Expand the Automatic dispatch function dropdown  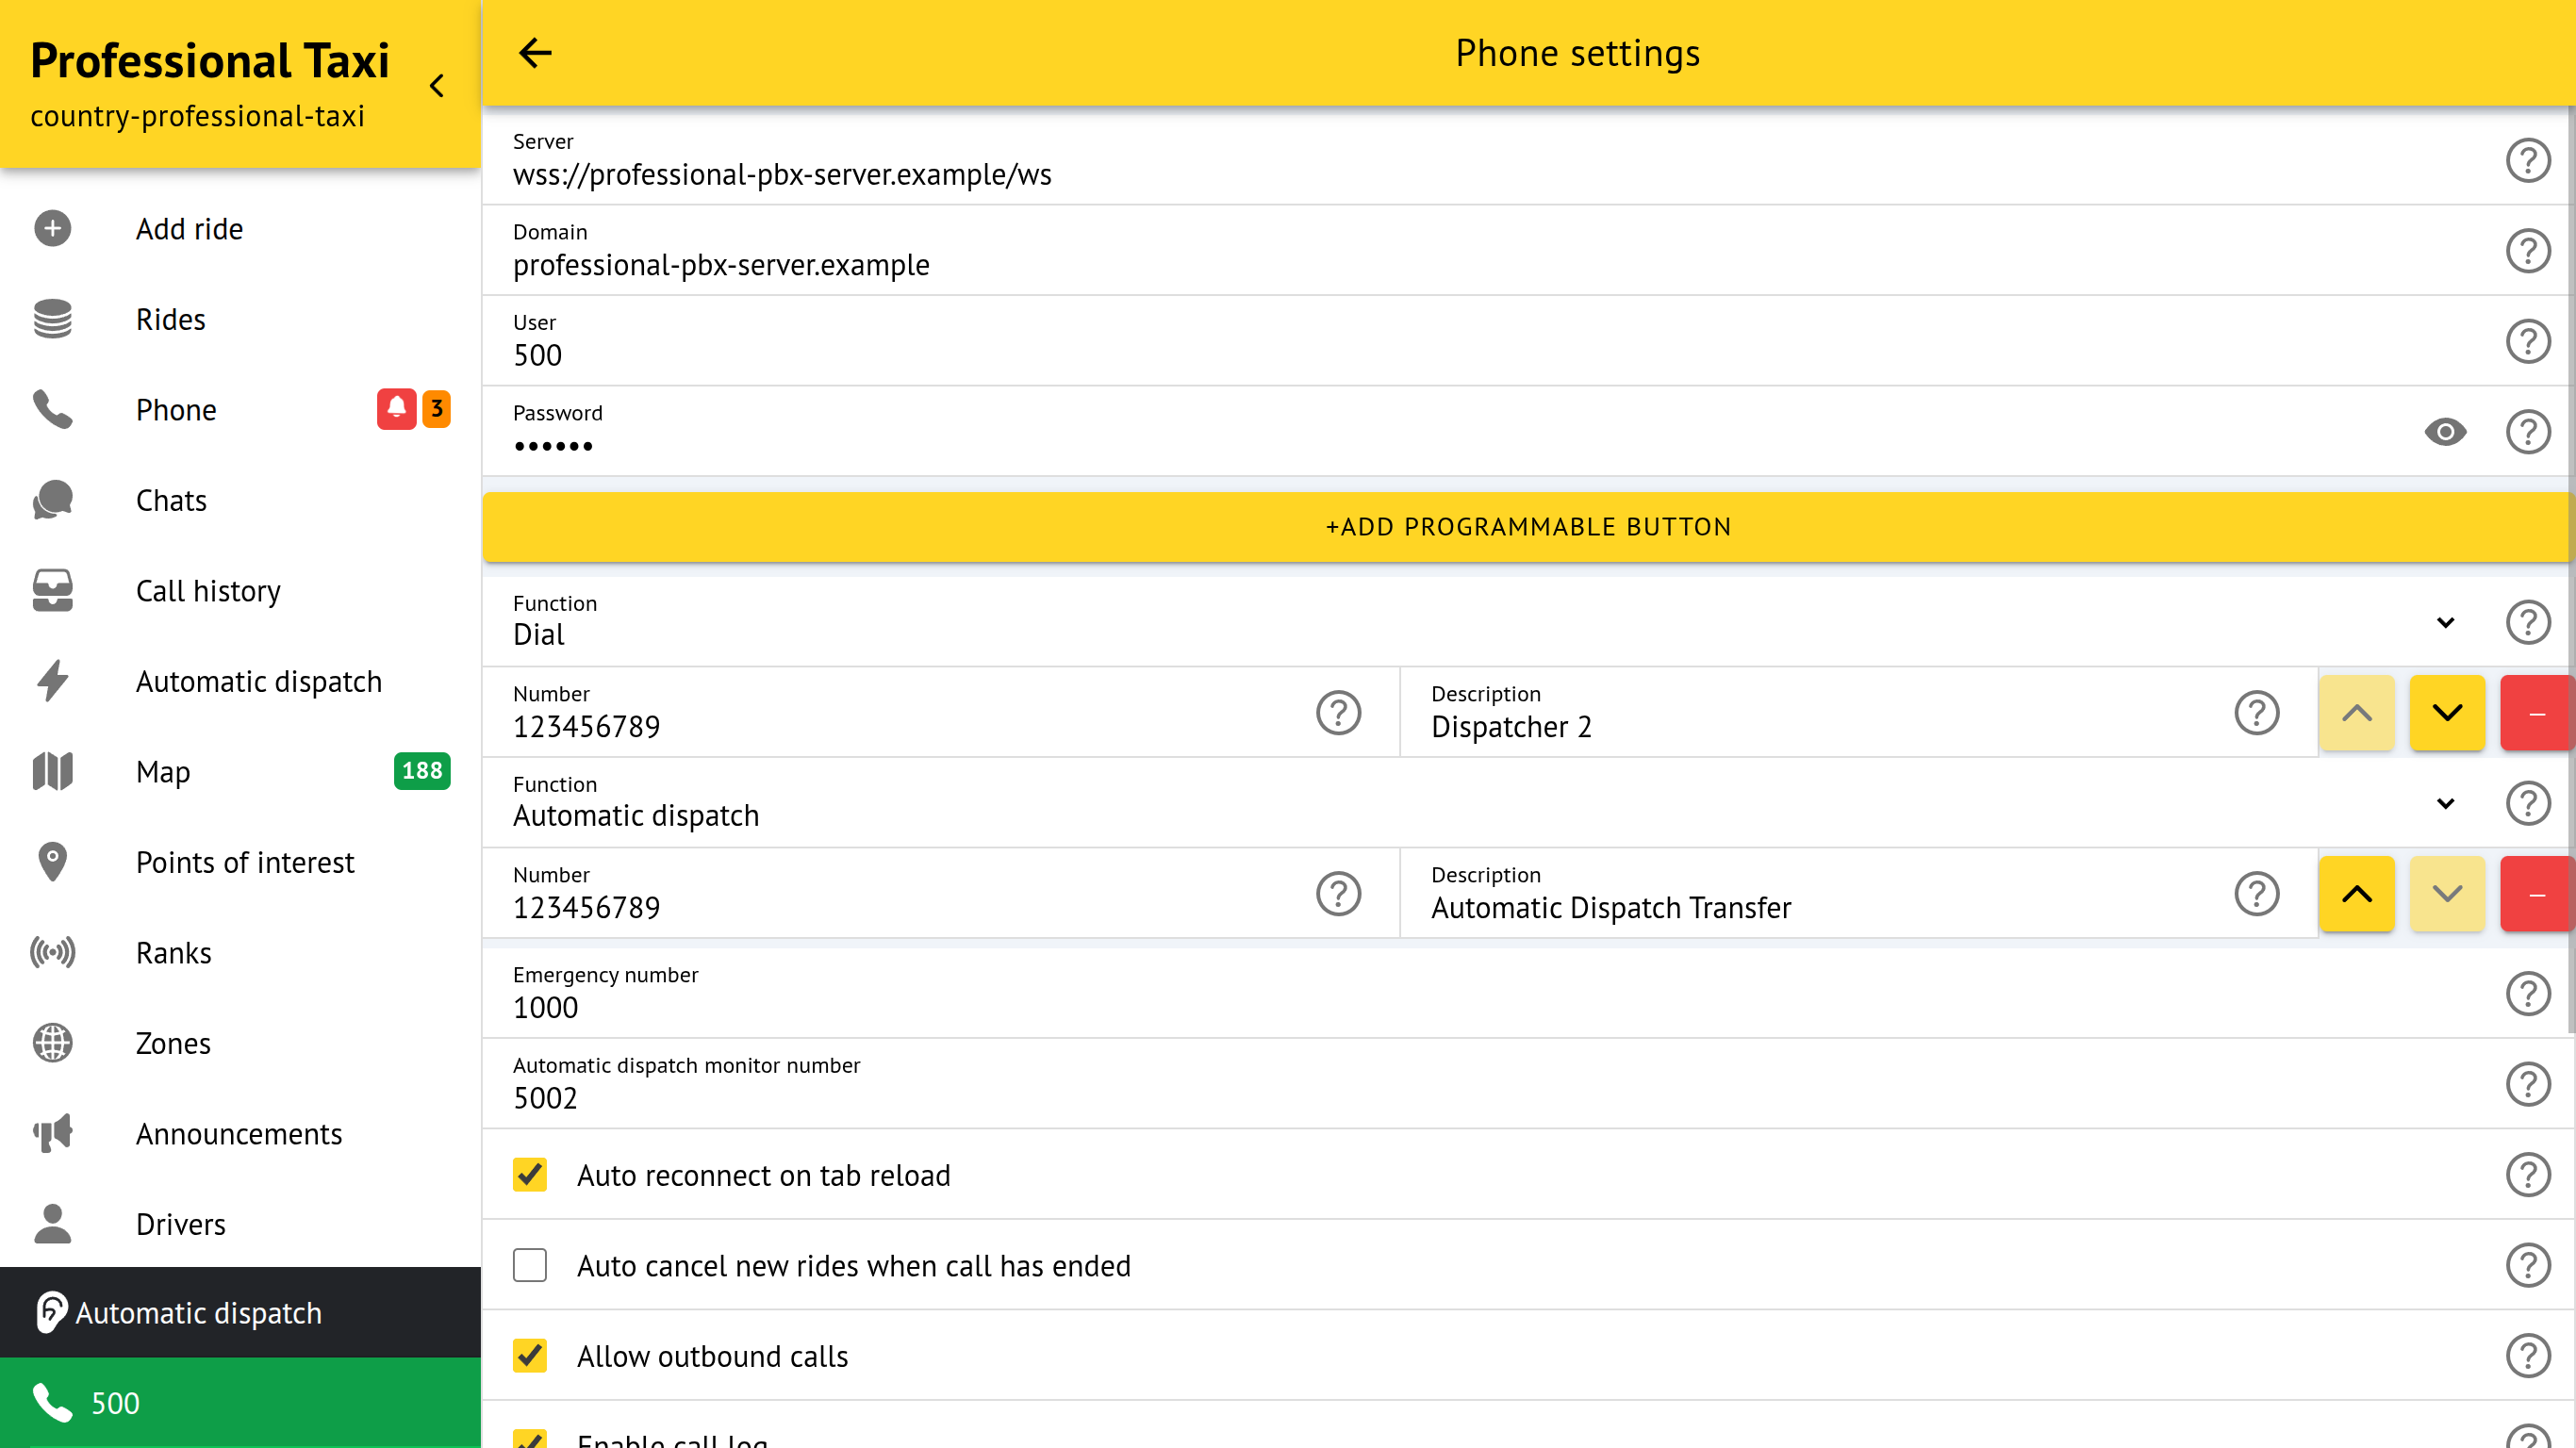coord(2445,804)
